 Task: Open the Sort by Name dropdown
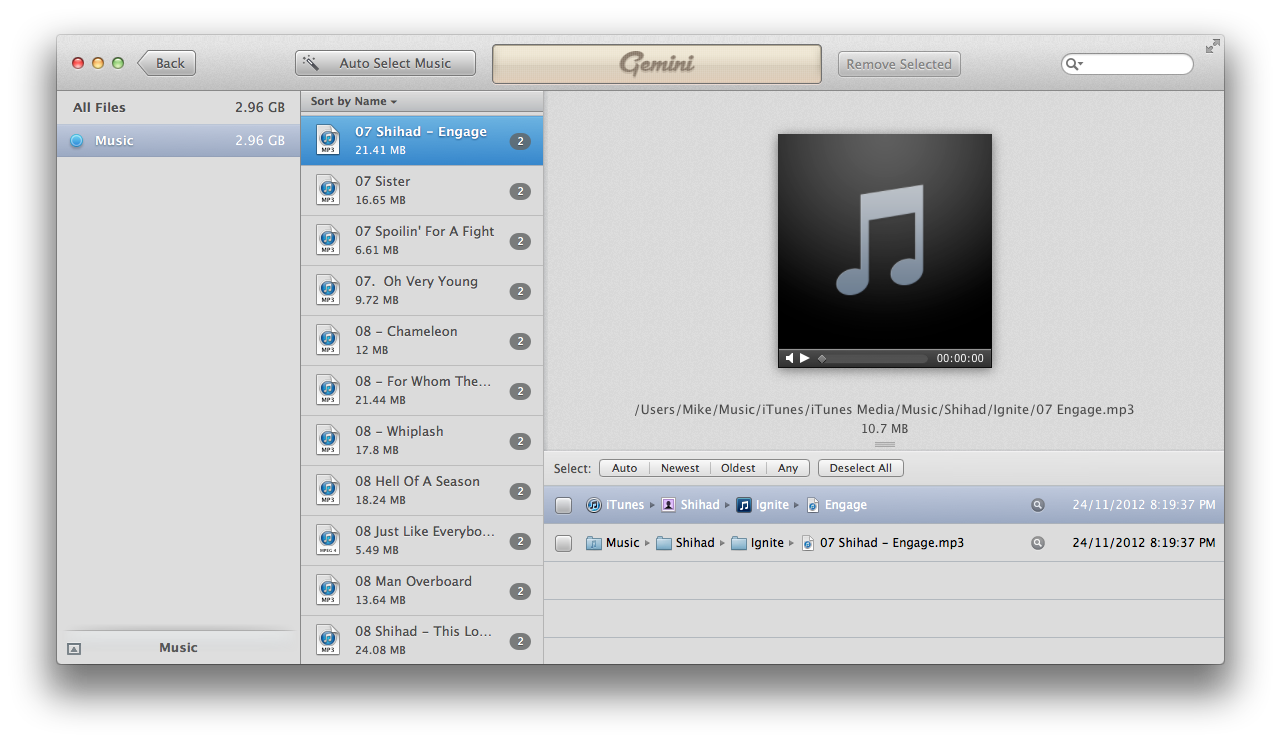pos(353,101)
